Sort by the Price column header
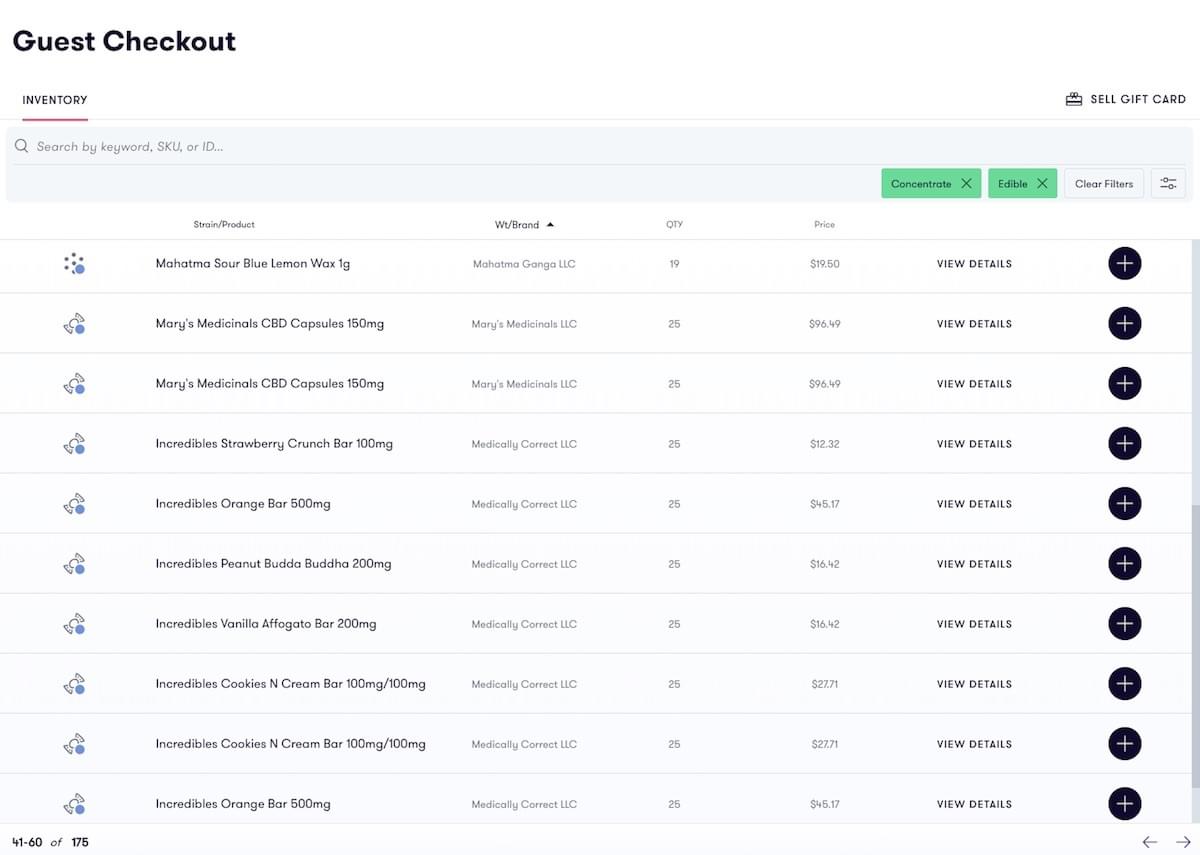Image resolution: width=1200 pixels, height=855 pixels. 824,225
